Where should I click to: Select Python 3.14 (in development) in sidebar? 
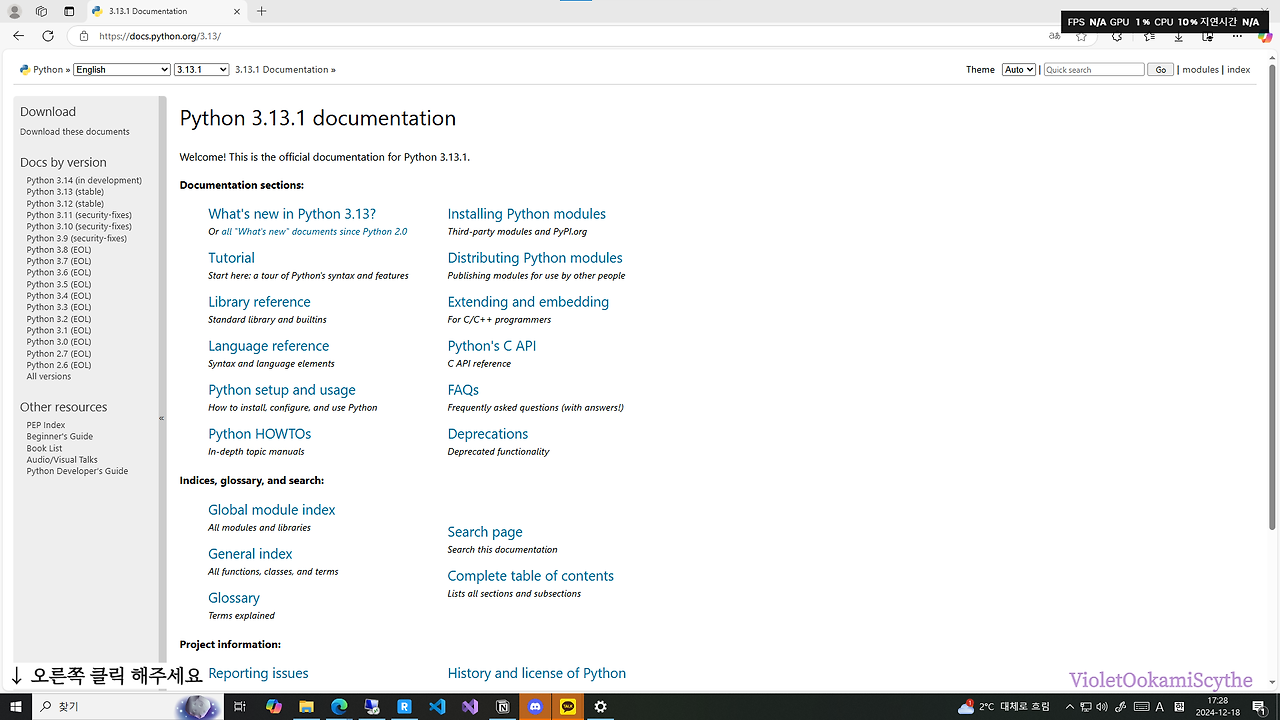84,181
